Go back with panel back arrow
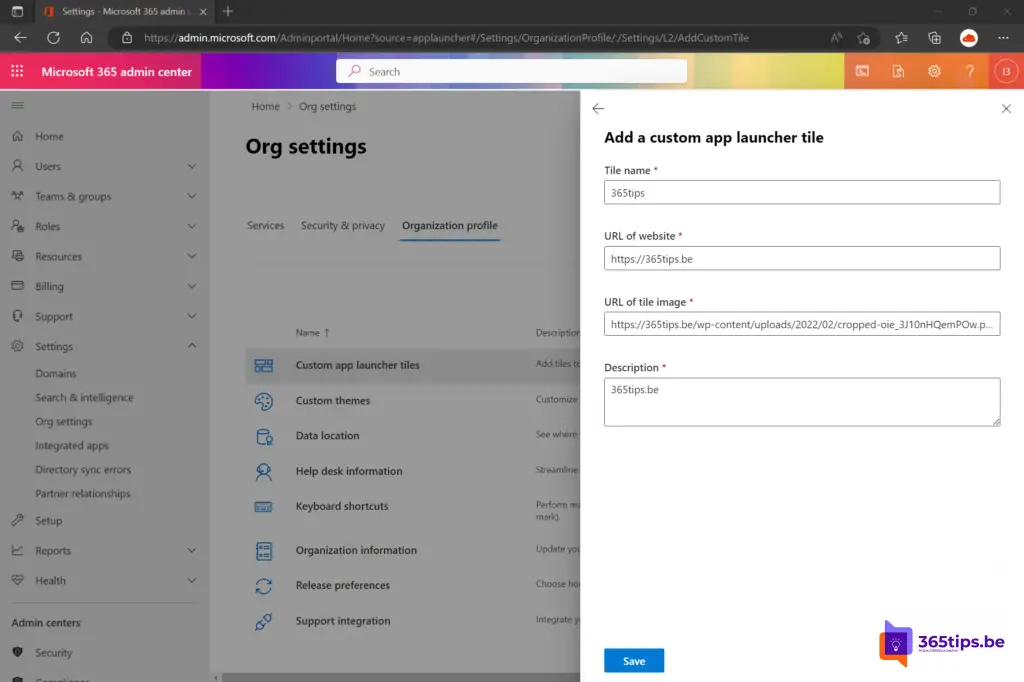This screenshot has height=682, width=1024. tap(598, 108)
